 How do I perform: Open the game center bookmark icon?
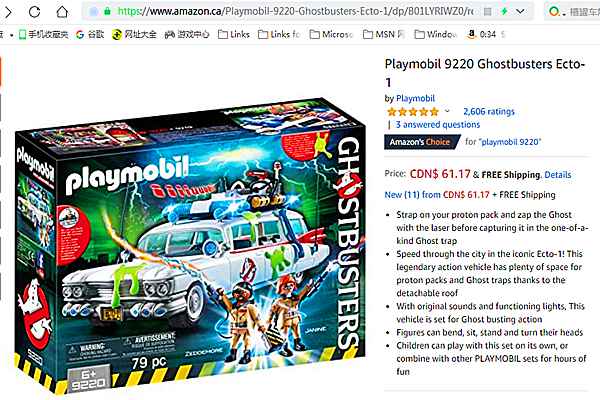pyautogui.click(x=170, y=34)
